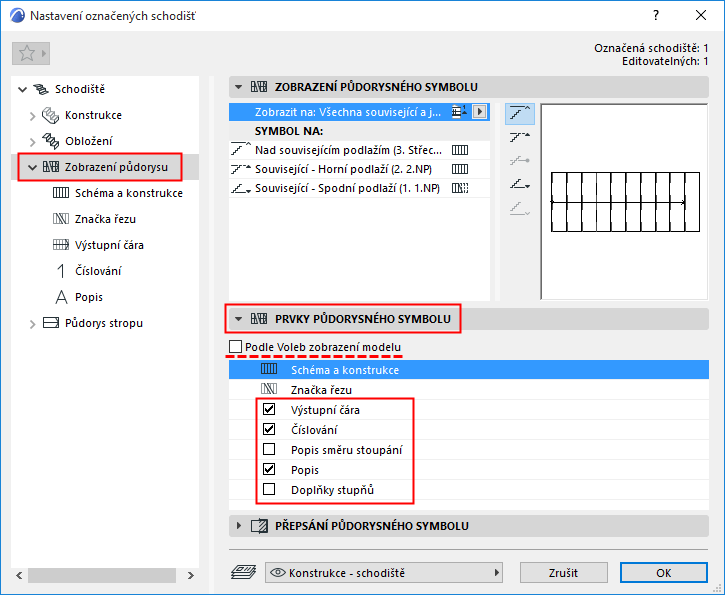Open Značka řezu tree page
The height and width of the screenshot is (595, 725).
pos(105,219)
